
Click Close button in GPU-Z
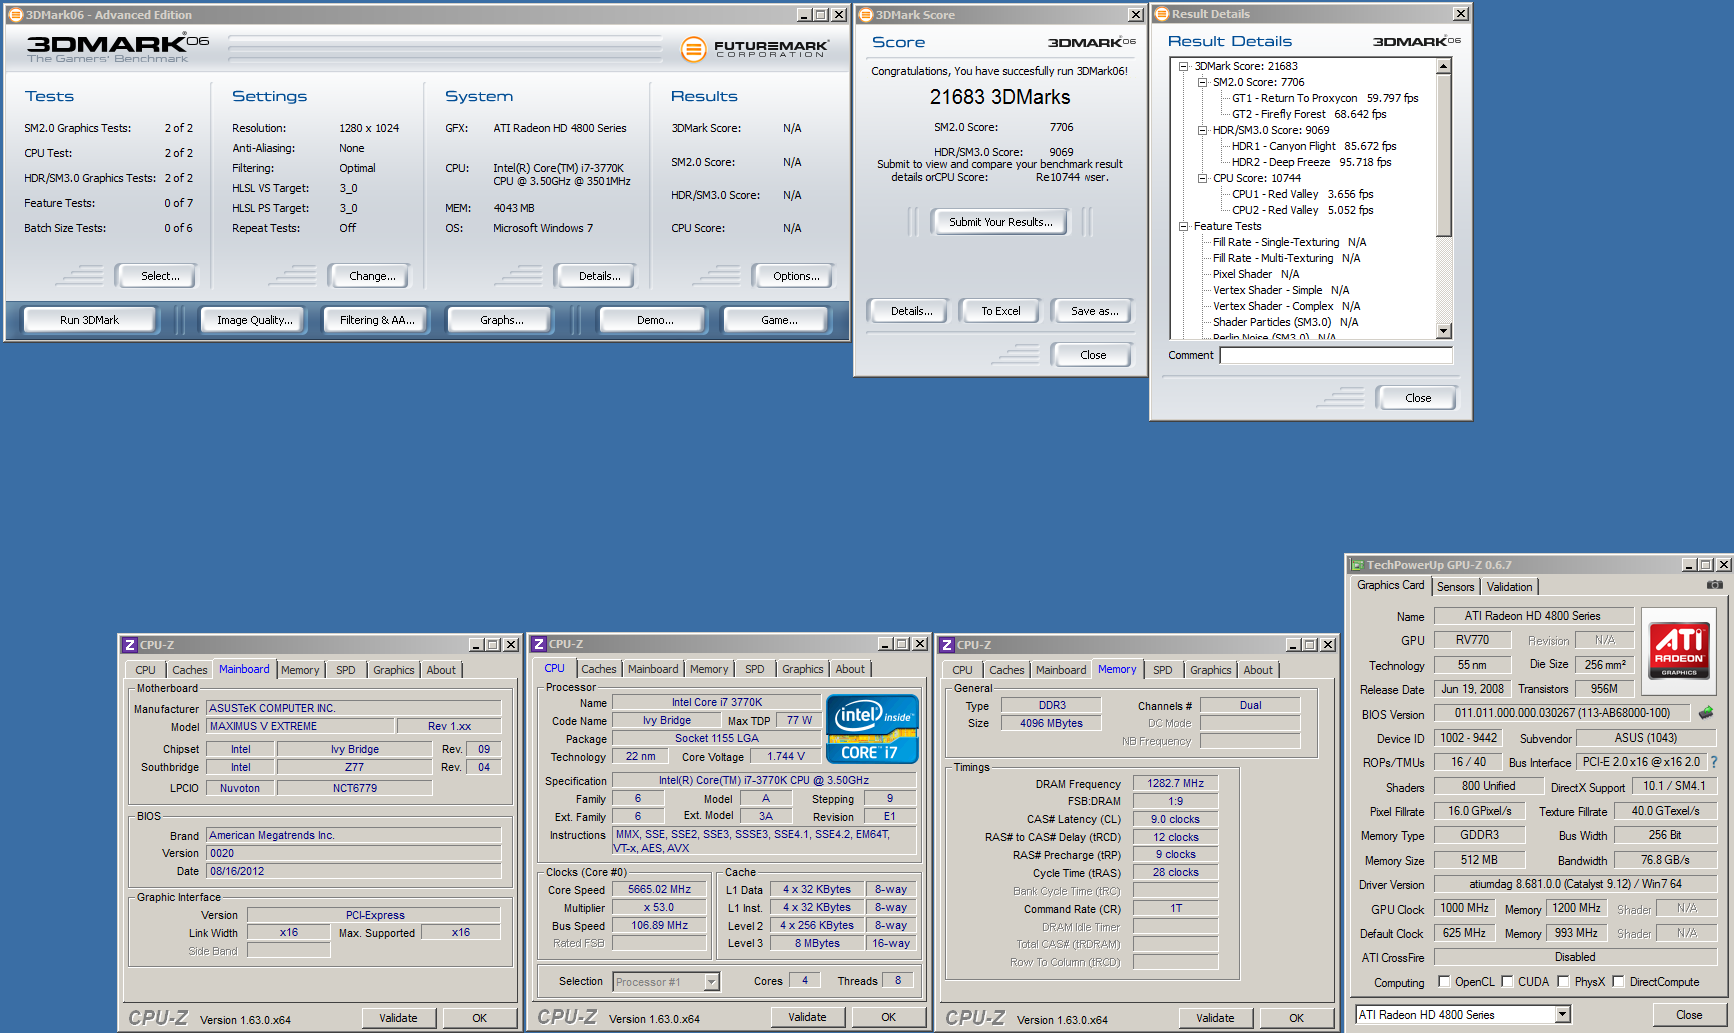click(1689, 1014)
